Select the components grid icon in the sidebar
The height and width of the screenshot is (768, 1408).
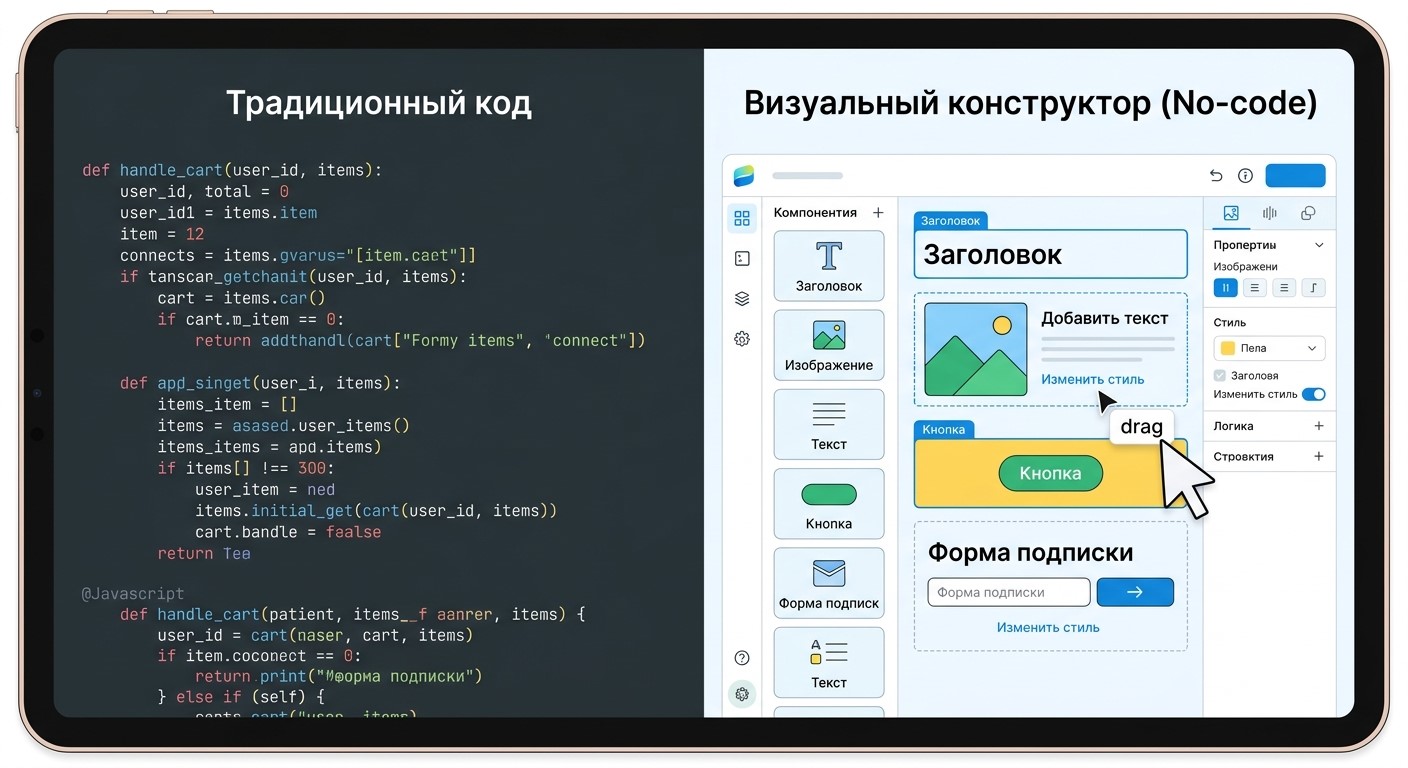click(x=742, y=218)
